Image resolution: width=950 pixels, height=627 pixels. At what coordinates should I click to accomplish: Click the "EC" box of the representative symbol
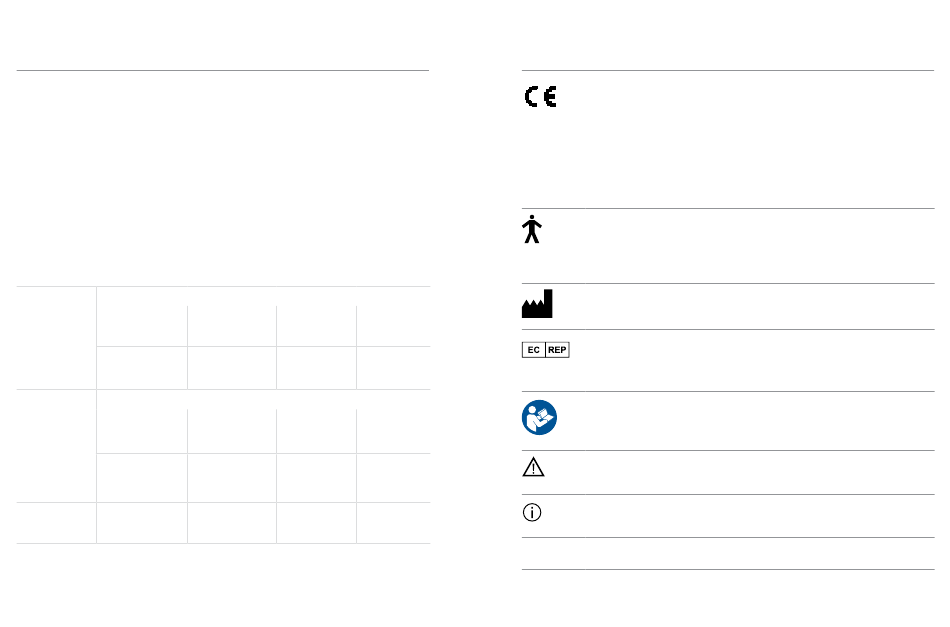coord(534,350)
